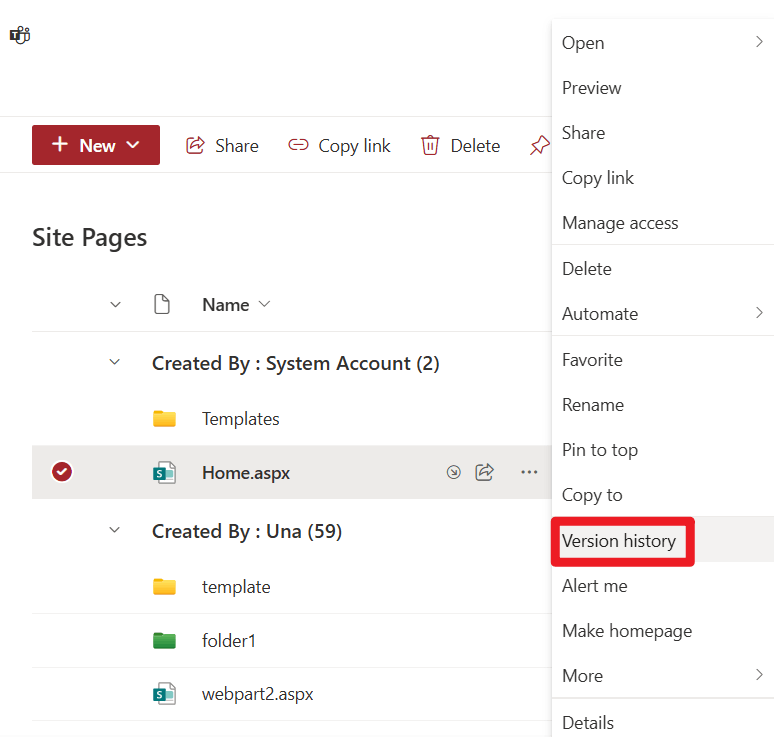Open the Templates folder name
The width and height of the screenshot is (774, 737).
click(x=240, y=419)
